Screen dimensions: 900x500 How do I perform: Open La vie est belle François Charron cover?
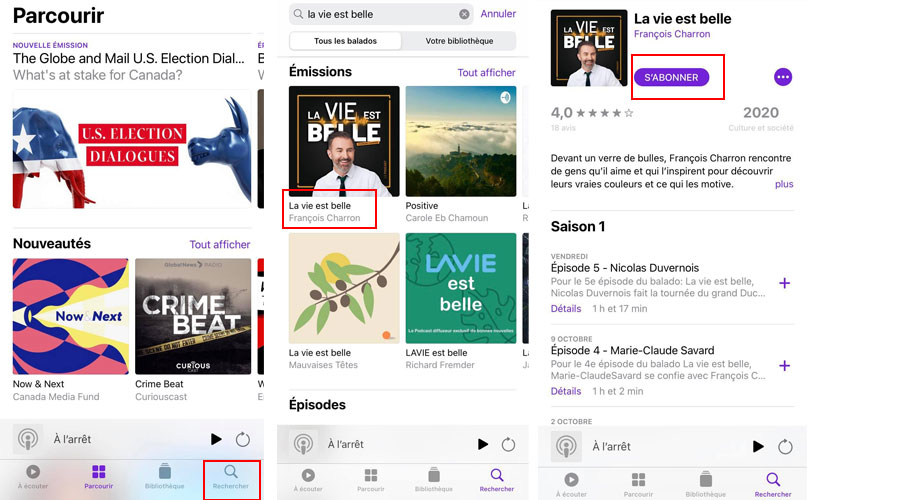[344, 141]
